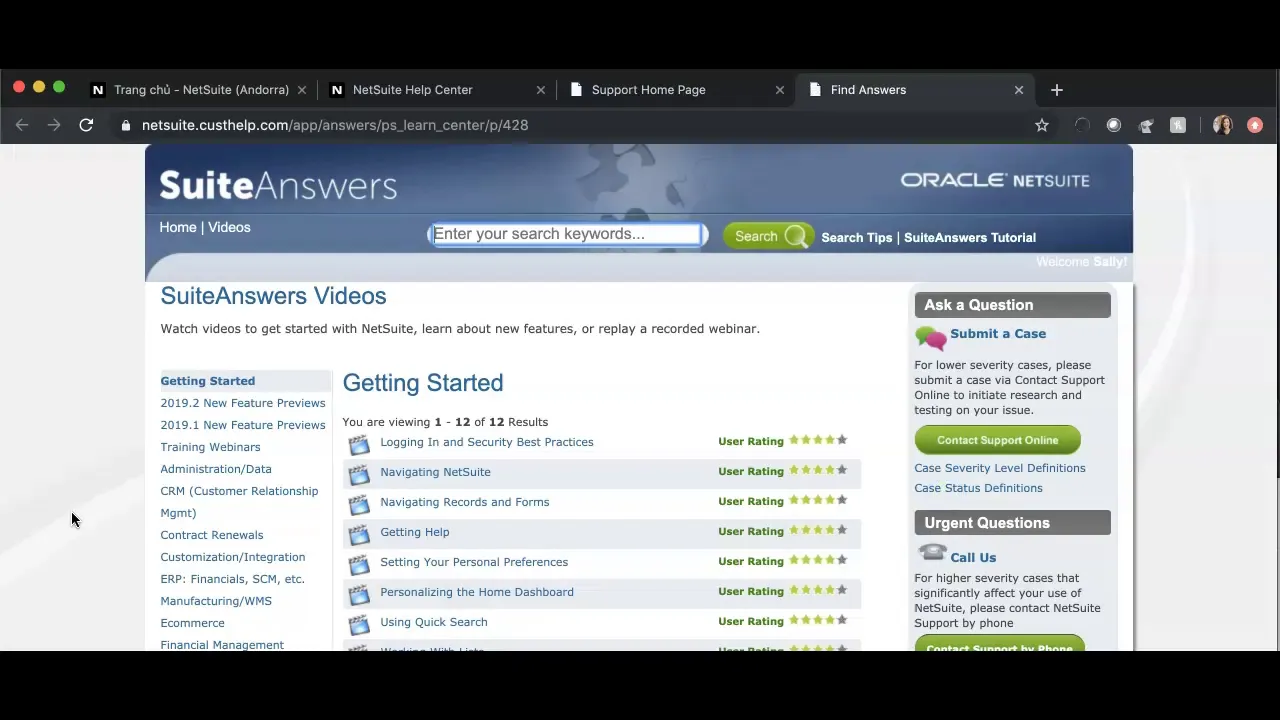Open Administration/Data category
The image size is (1280, 720).
coord(216,469)
